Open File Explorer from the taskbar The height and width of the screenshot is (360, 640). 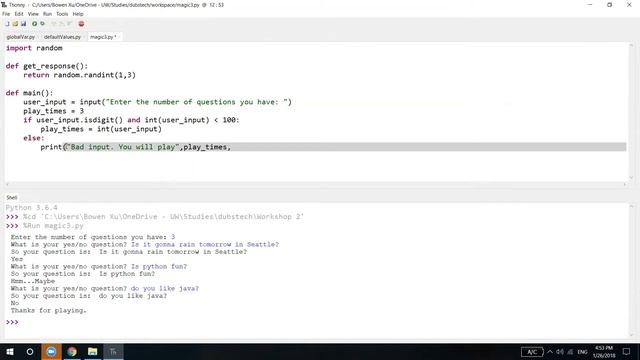tap(93, 351)
